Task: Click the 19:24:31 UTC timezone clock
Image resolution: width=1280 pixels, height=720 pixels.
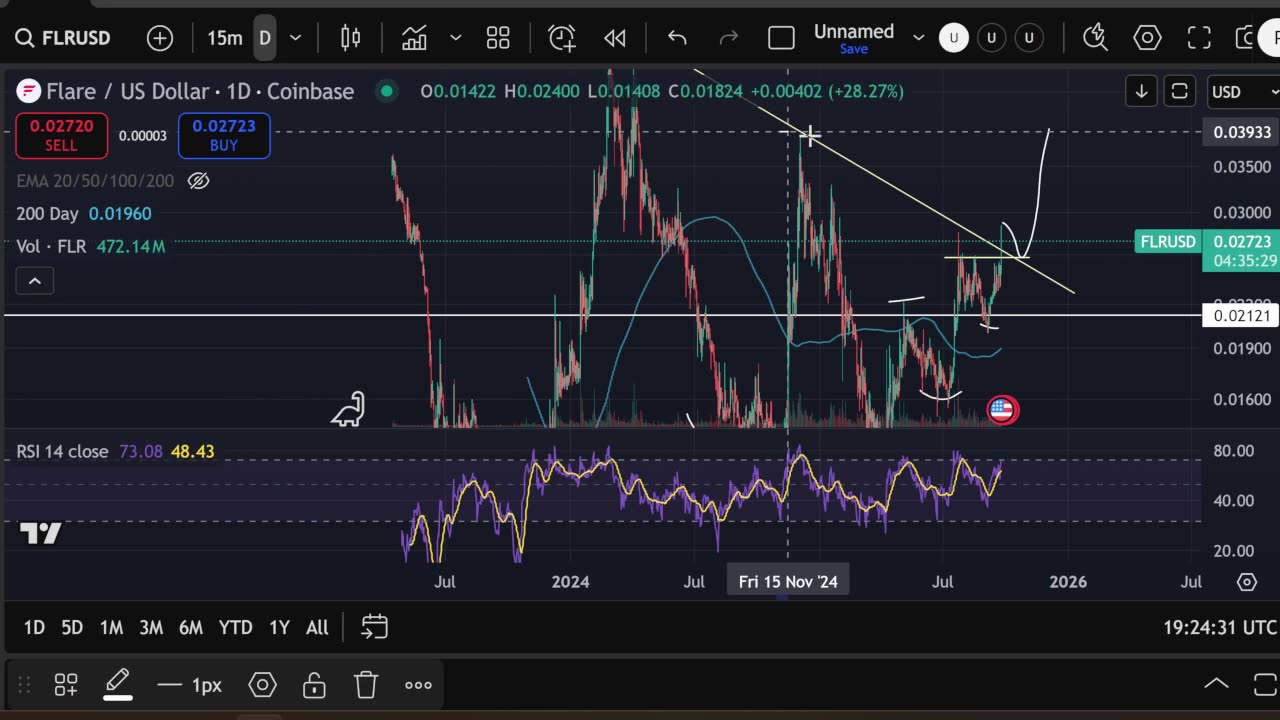Action: point(1220,627)
